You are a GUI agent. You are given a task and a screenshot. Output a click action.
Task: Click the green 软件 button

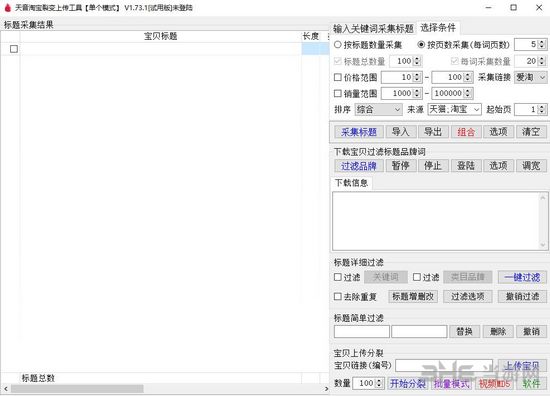coord(531,383)
